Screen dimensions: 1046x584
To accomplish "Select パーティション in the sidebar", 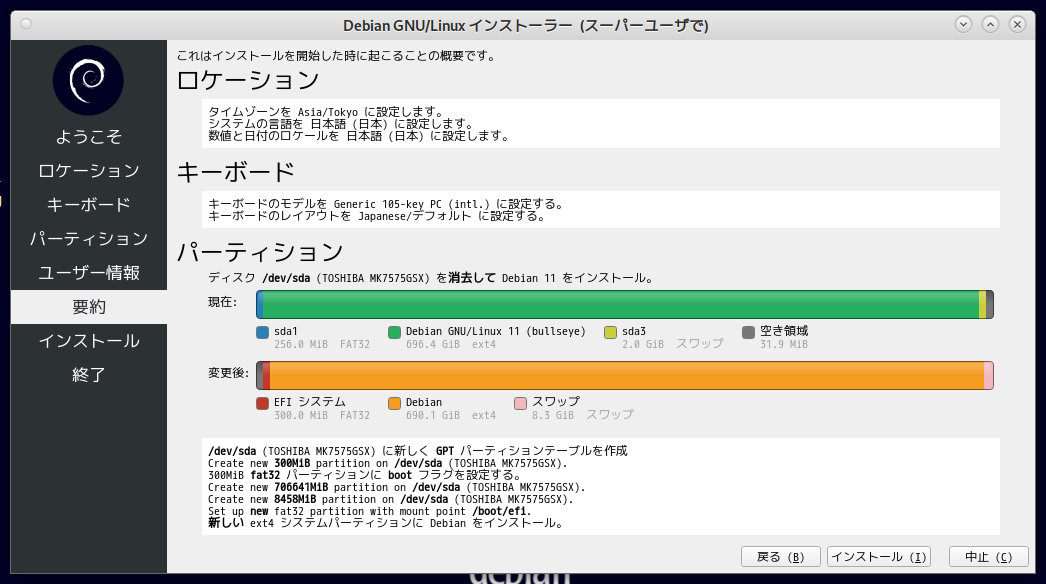I will point(89,239).
